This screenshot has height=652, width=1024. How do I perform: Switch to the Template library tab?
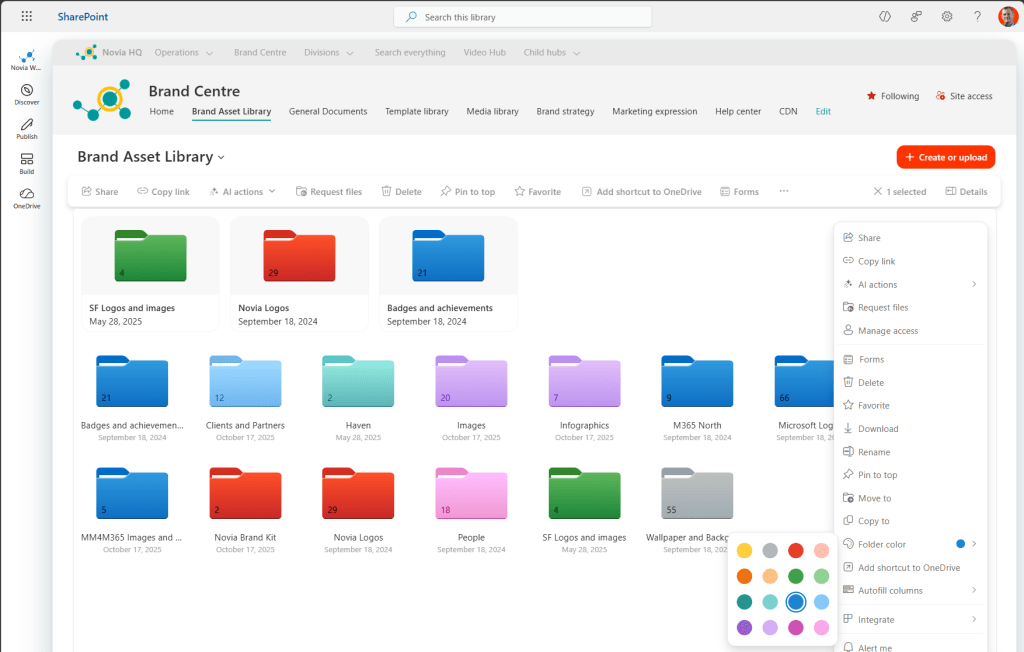[x=416, y=111]
